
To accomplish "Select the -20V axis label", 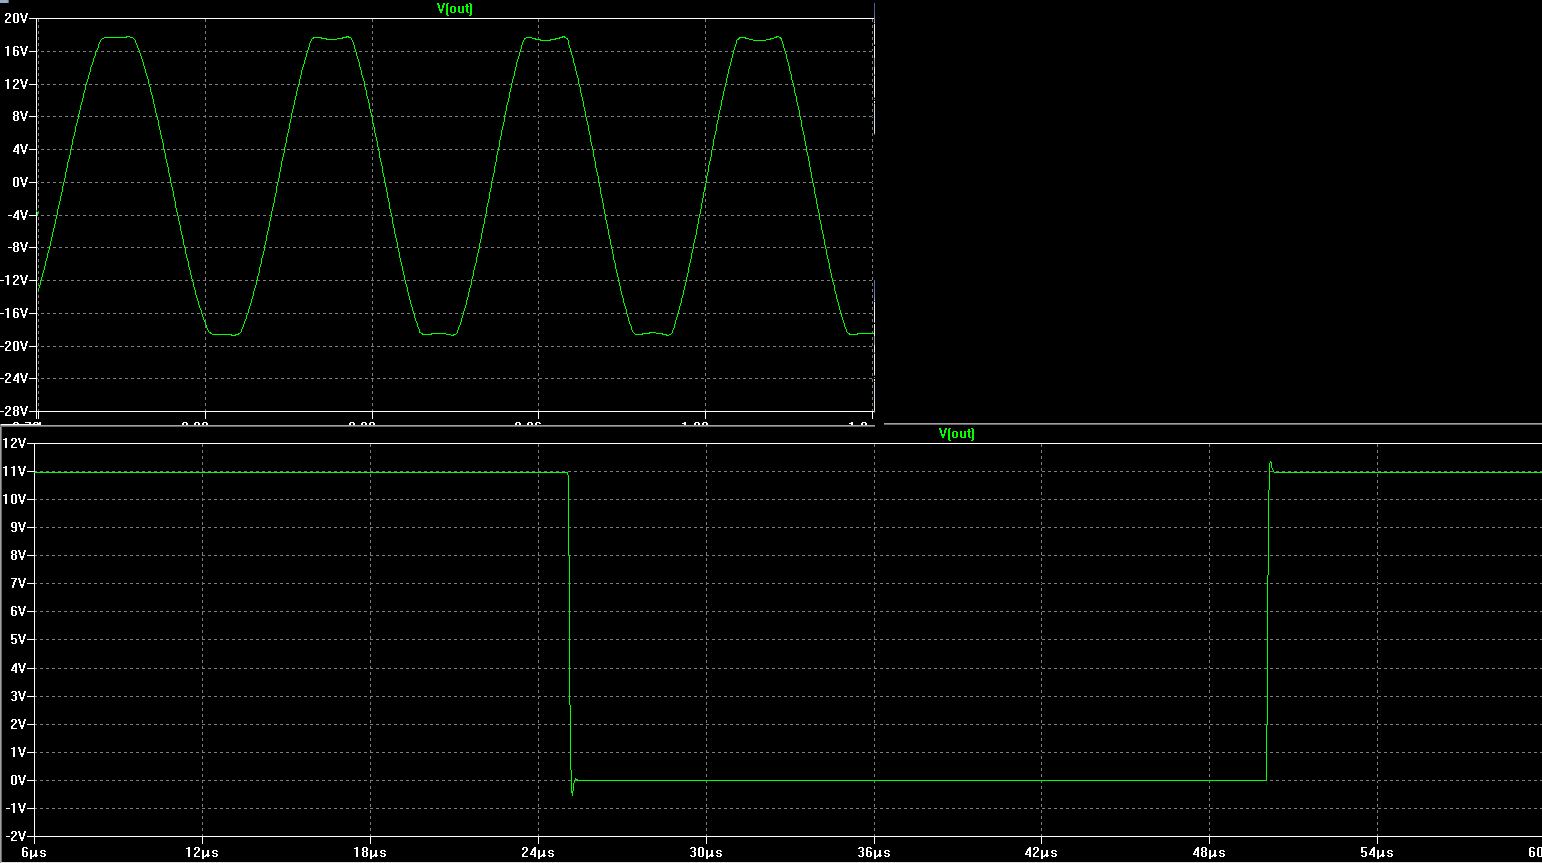I will pos(15,347).
